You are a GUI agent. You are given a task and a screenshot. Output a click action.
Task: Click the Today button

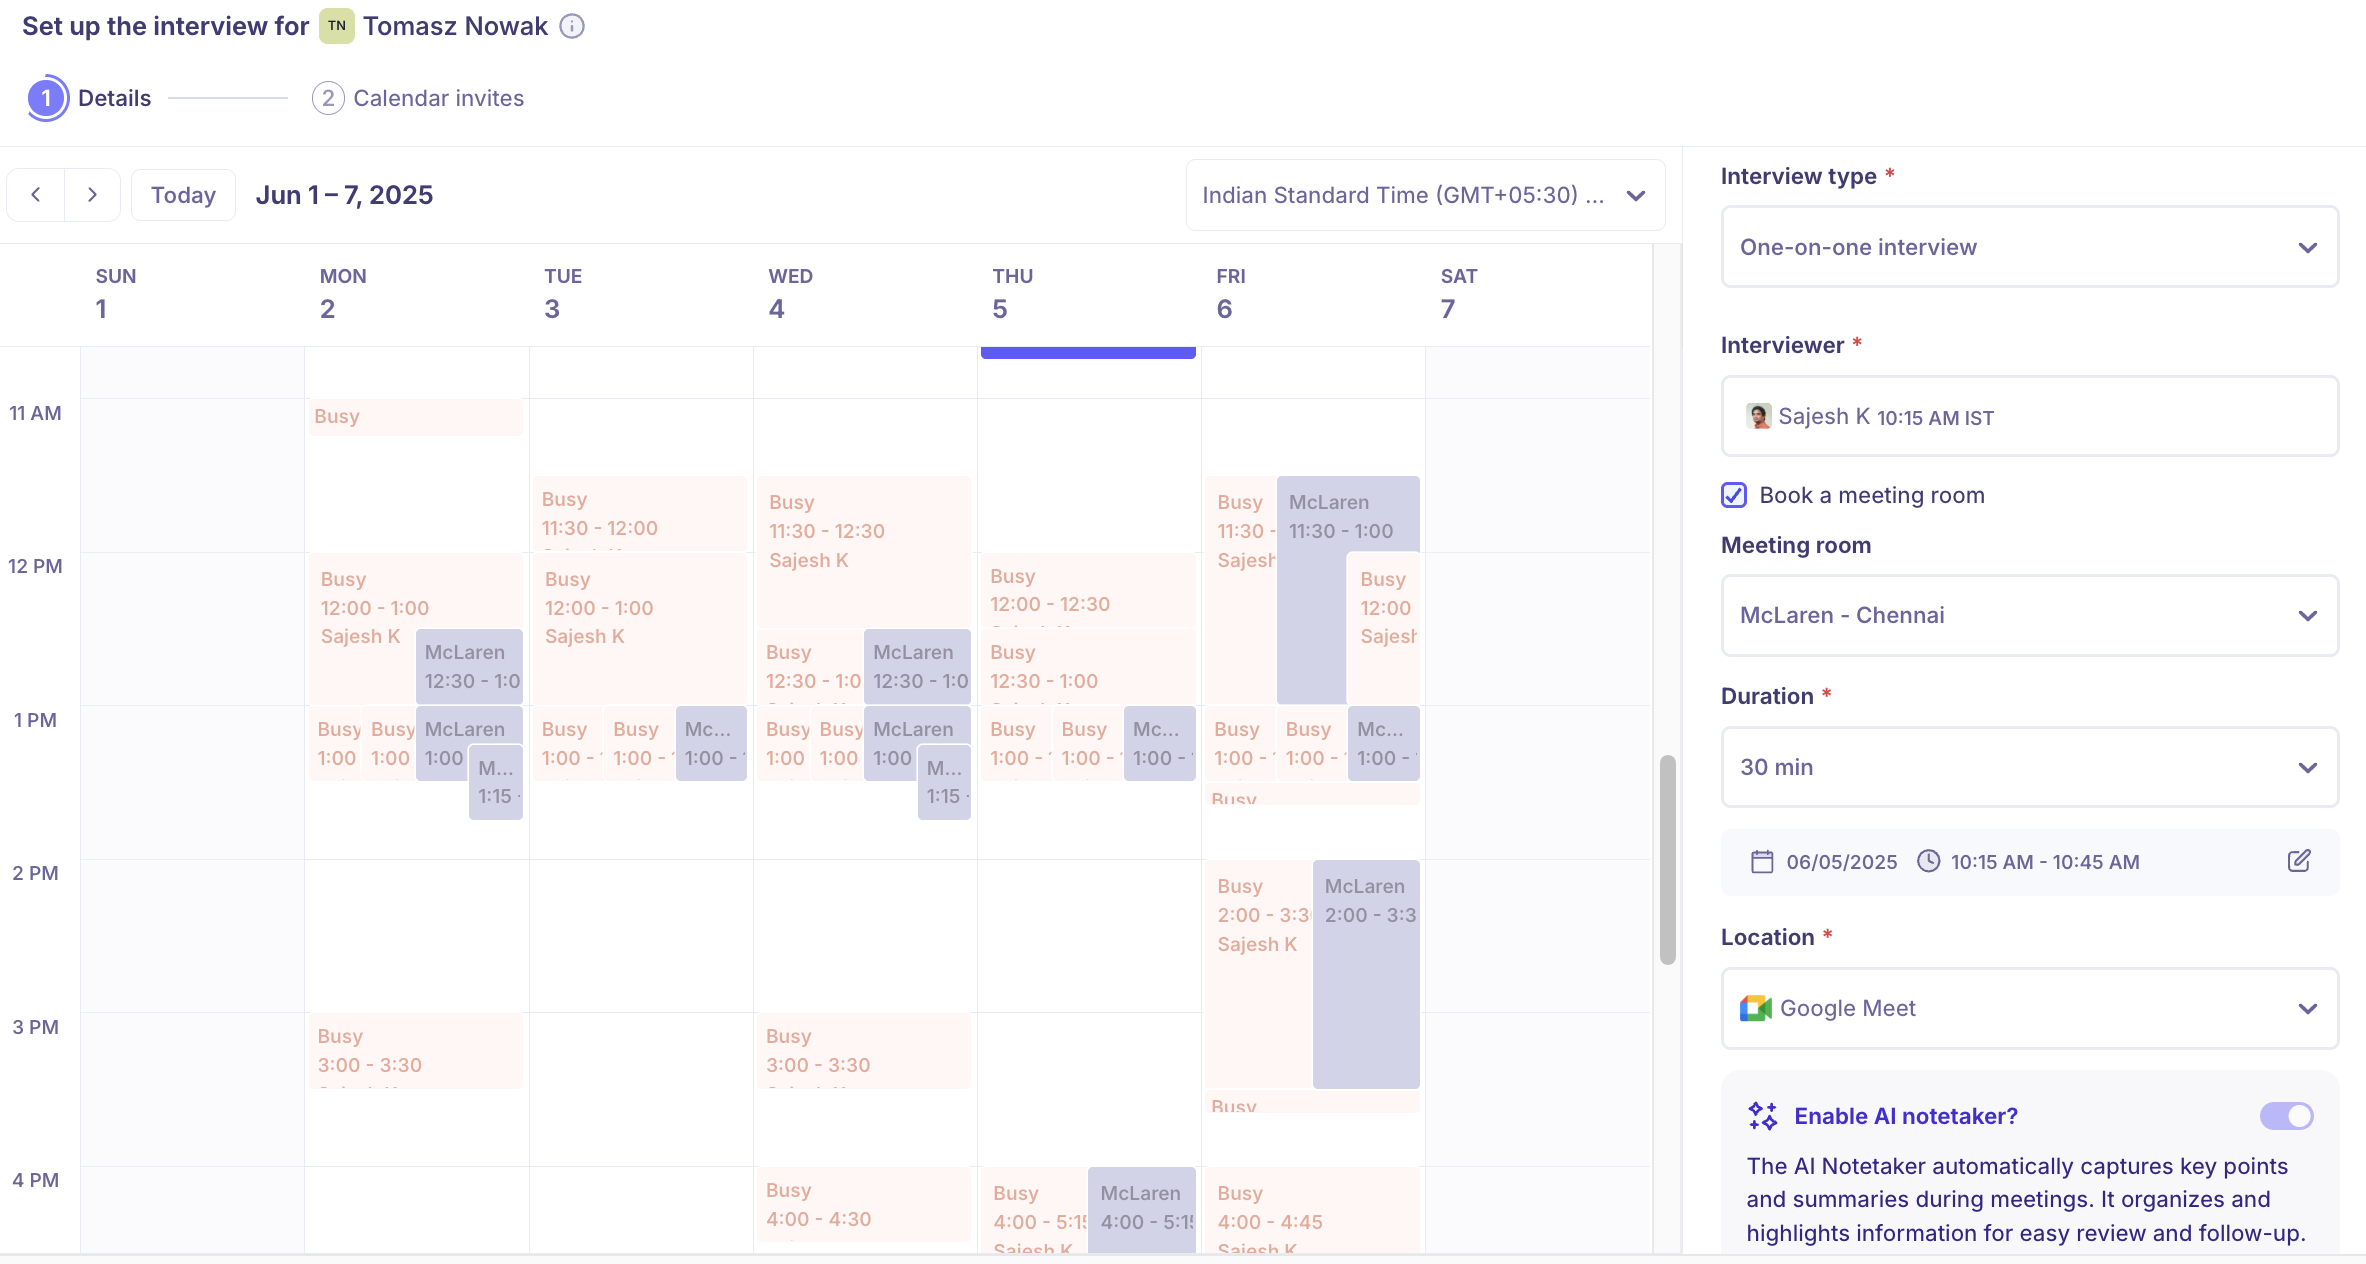point(183,194)
